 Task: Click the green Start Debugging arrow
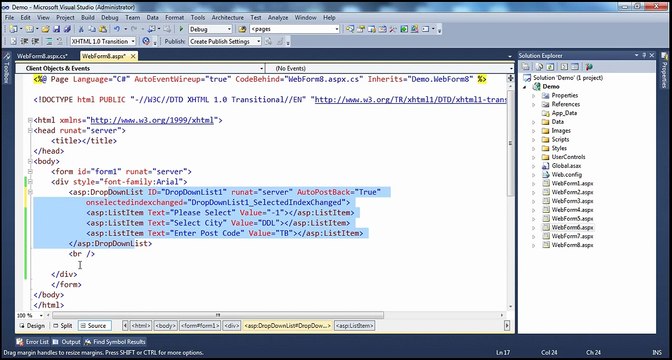coord(181,29)
